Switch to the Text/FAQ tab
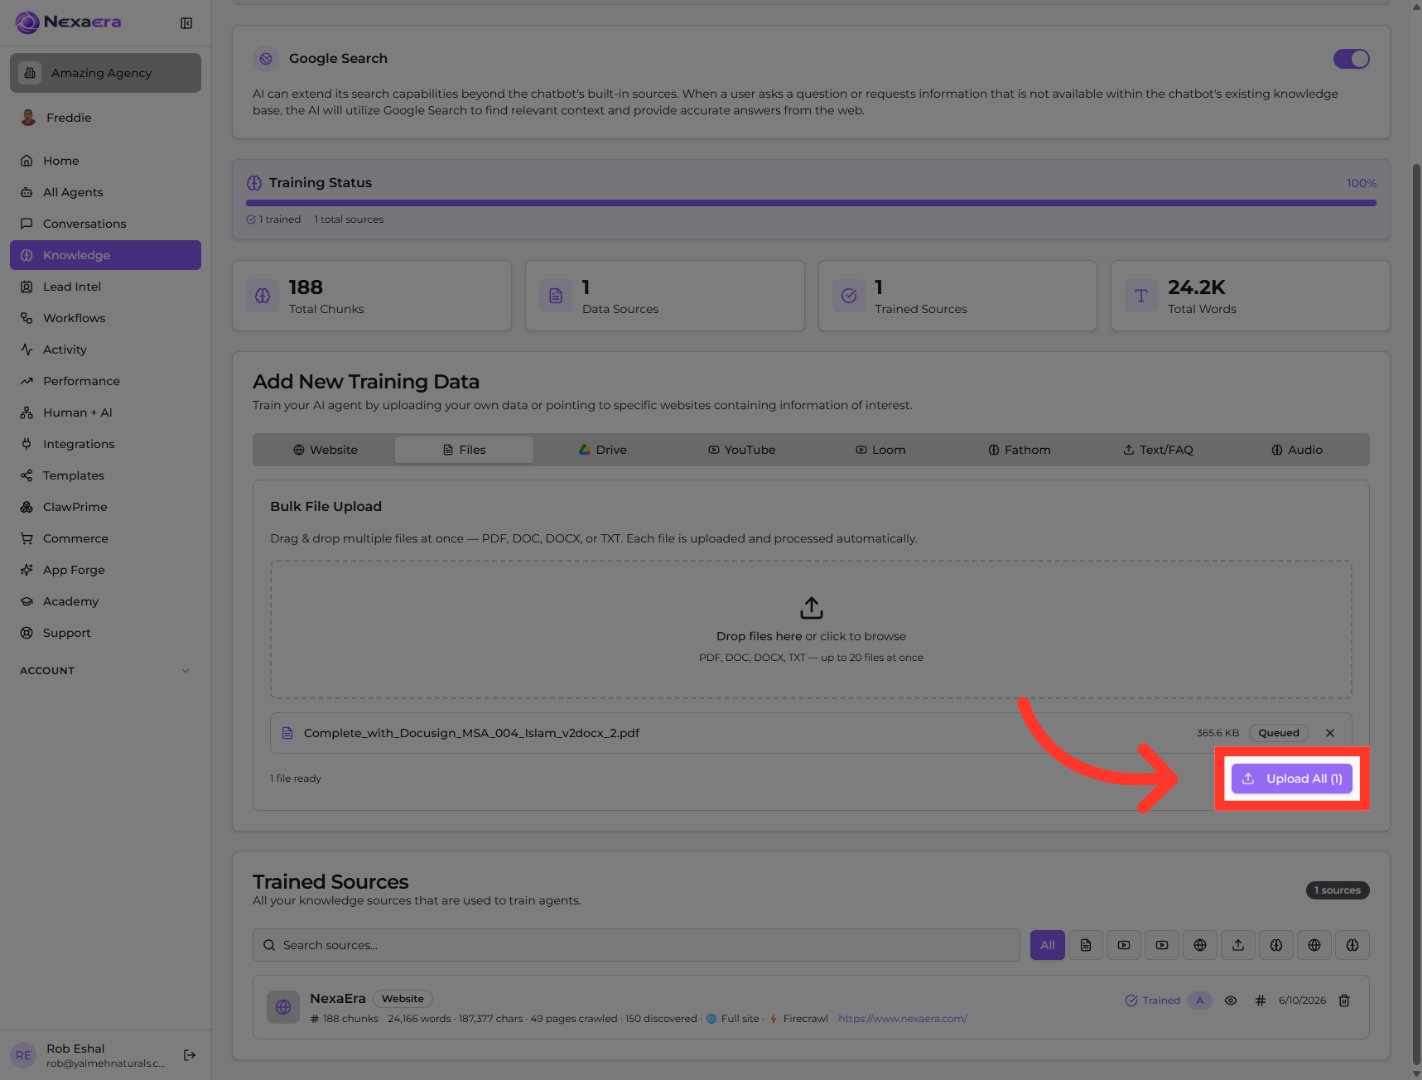Viewport: 1422px width, 1080px height. point(1158,450)
